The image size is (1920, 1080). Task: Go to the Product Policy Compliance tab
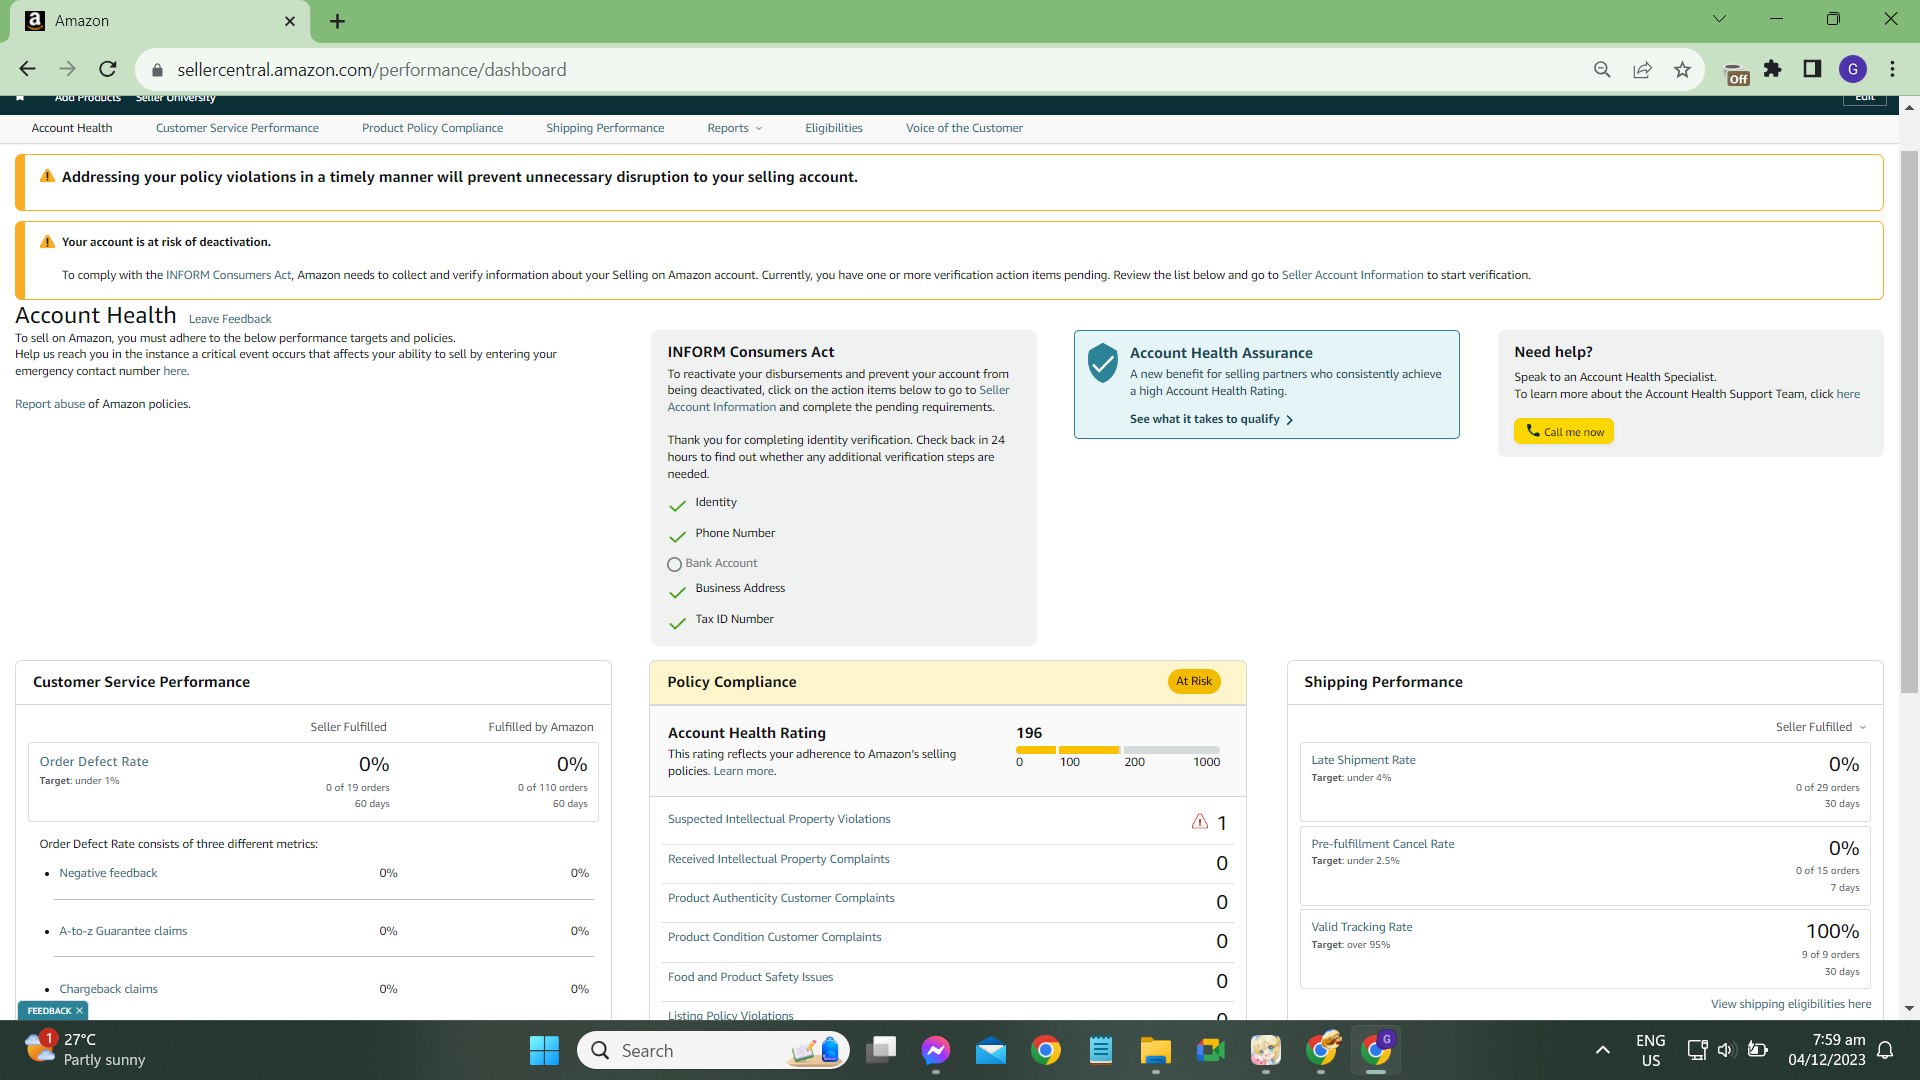[432, 128]
